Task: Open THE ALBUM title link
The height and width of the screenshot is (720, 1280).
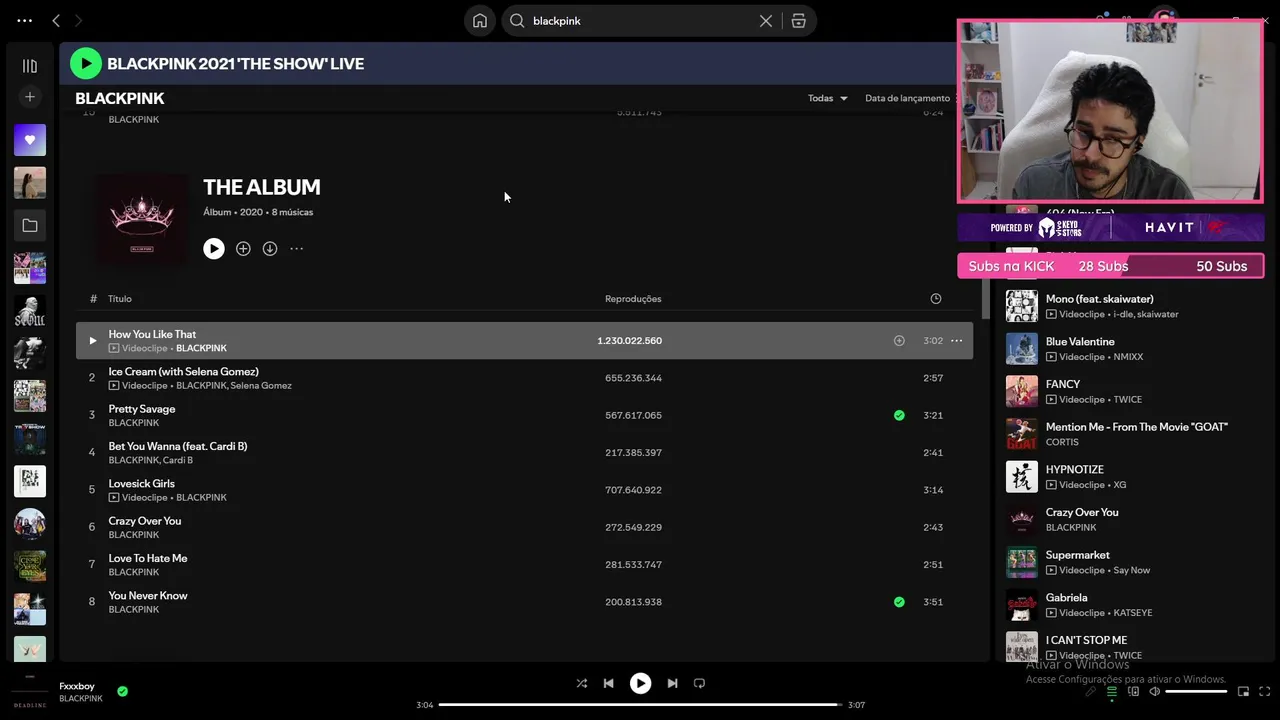Action: point(262,188)
